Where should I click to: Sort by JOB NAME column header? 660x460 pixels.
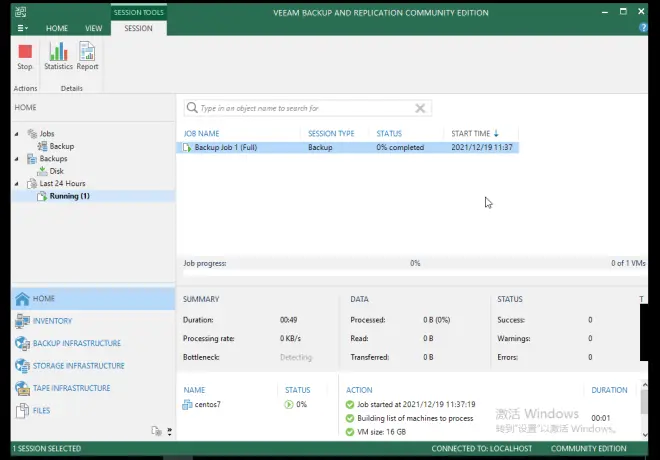tap(201, 133)
